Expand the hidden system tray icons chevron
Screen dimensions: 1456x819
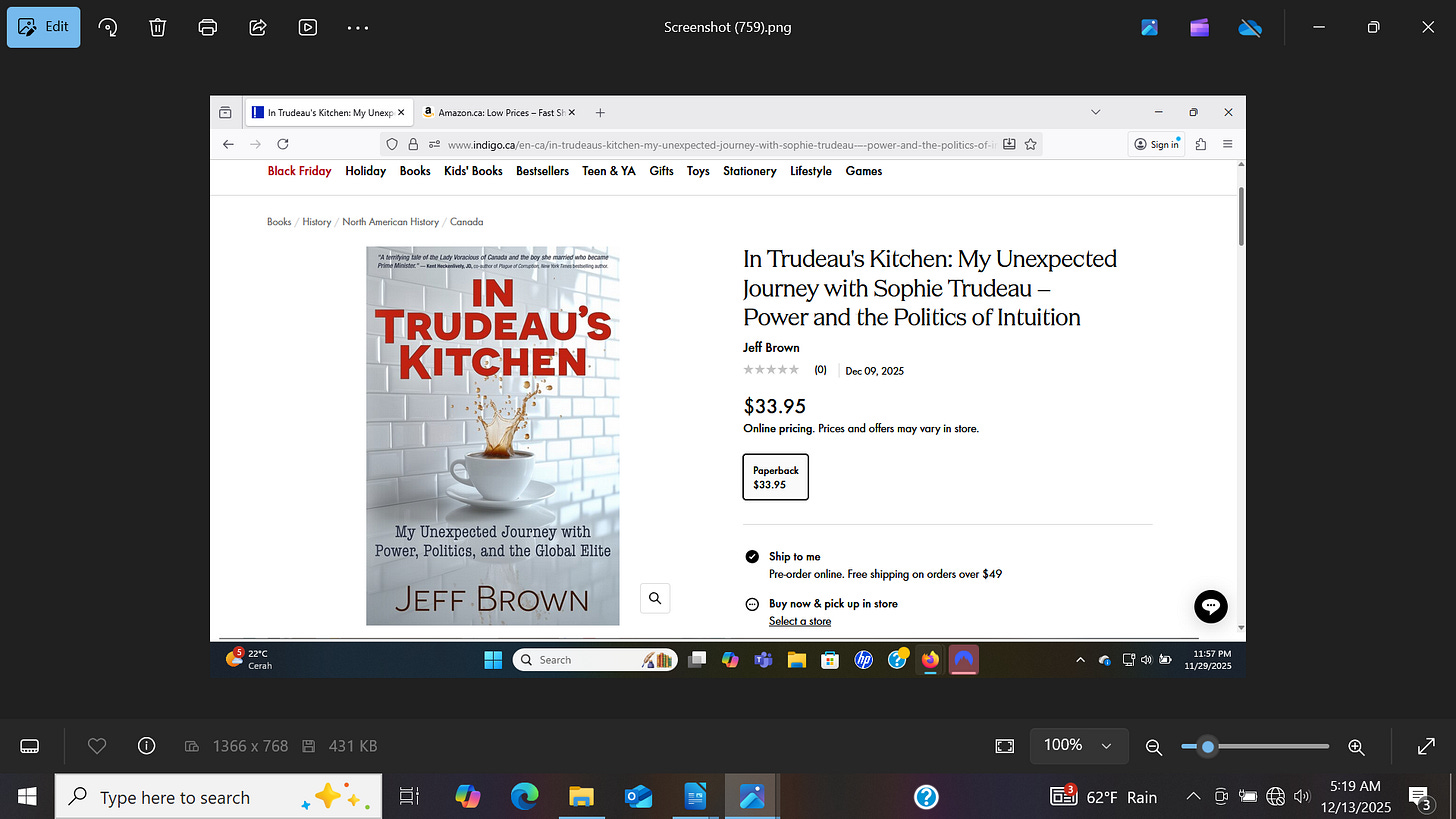tap(1192, 797)
